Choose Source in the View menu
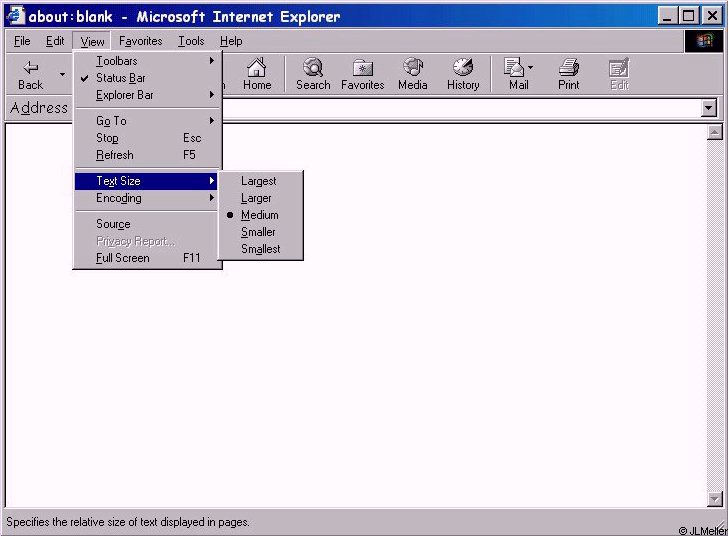This screenshot has width=728, height=536. coord(148,224)
